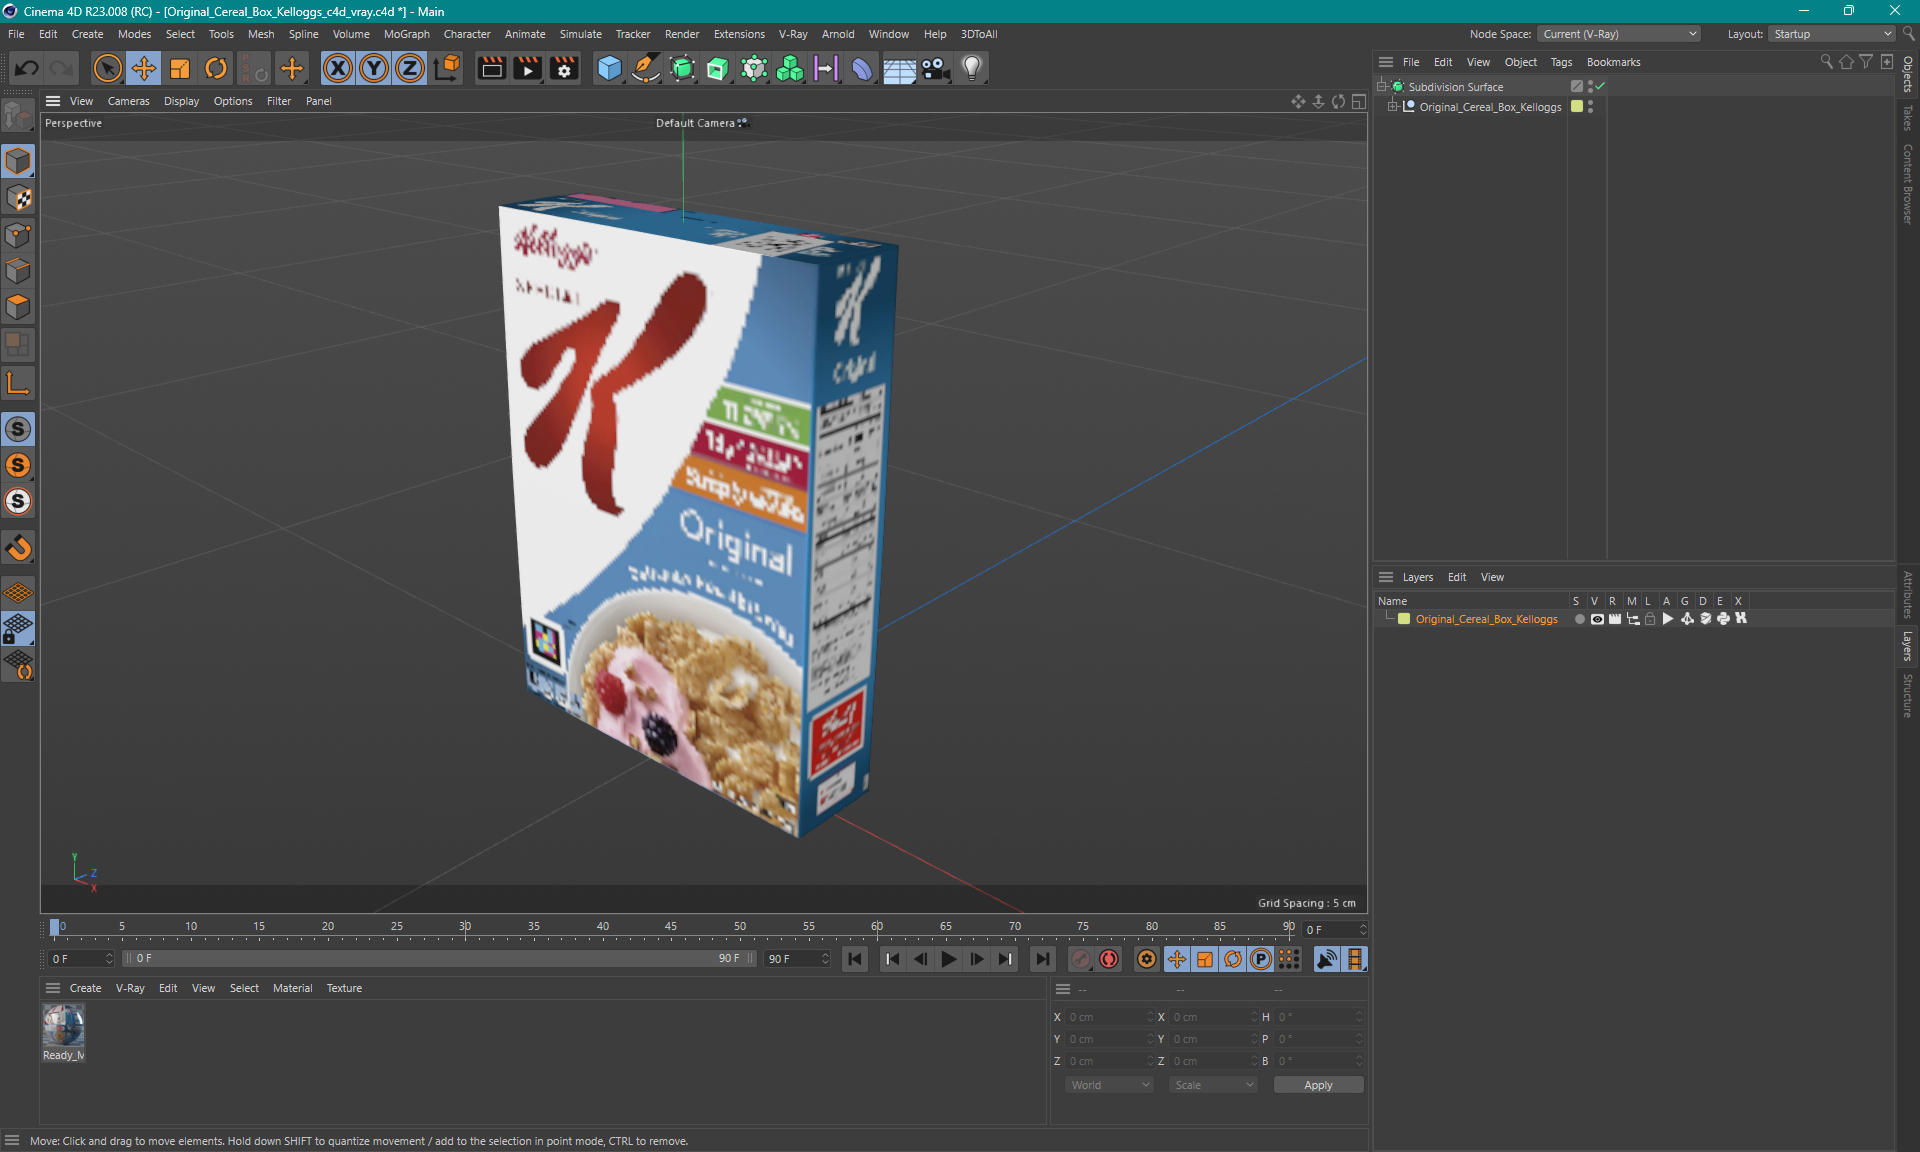Click the Record Active Objects button
Image resolution: width=1920 pixels, height=1152 pixels.
coord(1081,959)
